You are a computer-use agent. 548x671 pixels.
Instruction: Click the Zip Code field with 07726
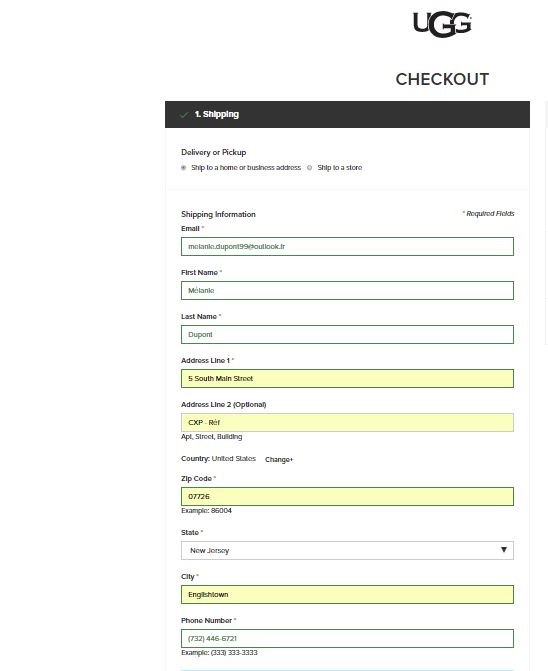[x=347, y=496]
